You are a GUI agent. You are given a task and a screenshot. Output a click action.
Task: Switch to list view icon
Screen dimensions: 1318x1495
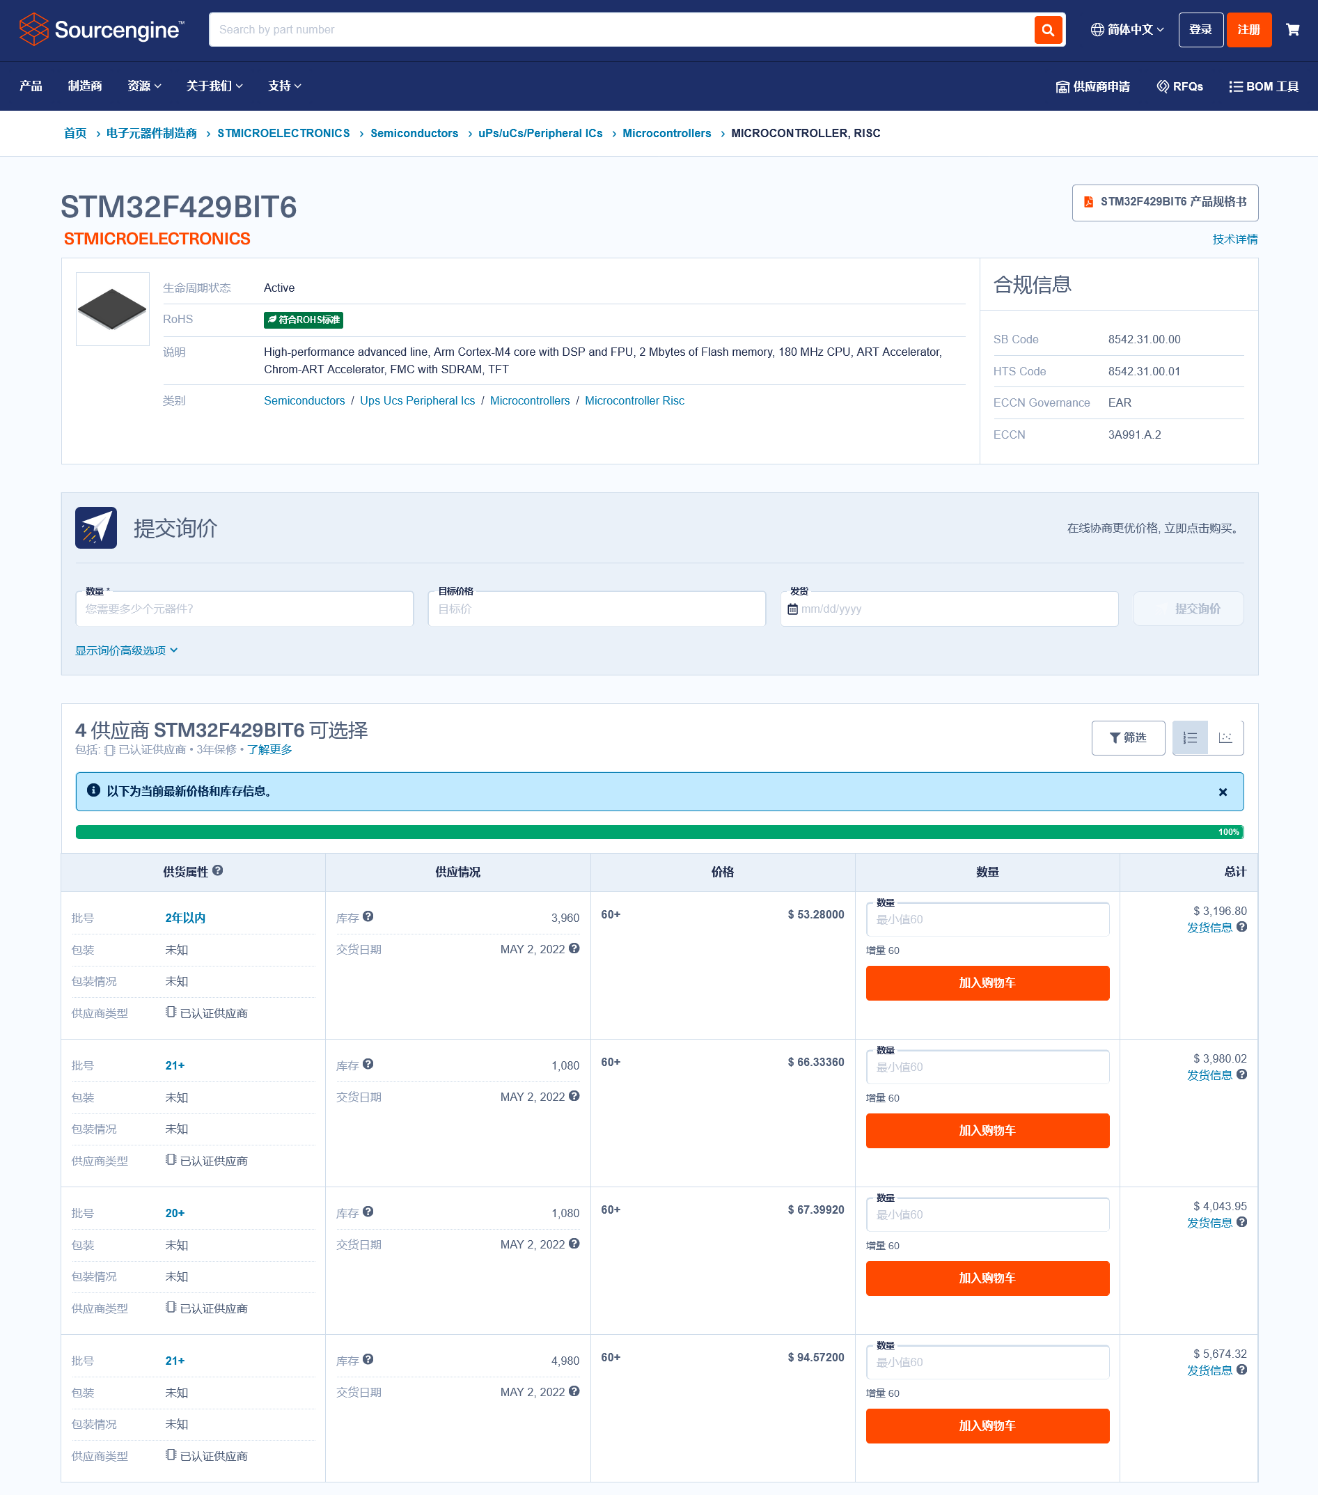point(1190,738)
